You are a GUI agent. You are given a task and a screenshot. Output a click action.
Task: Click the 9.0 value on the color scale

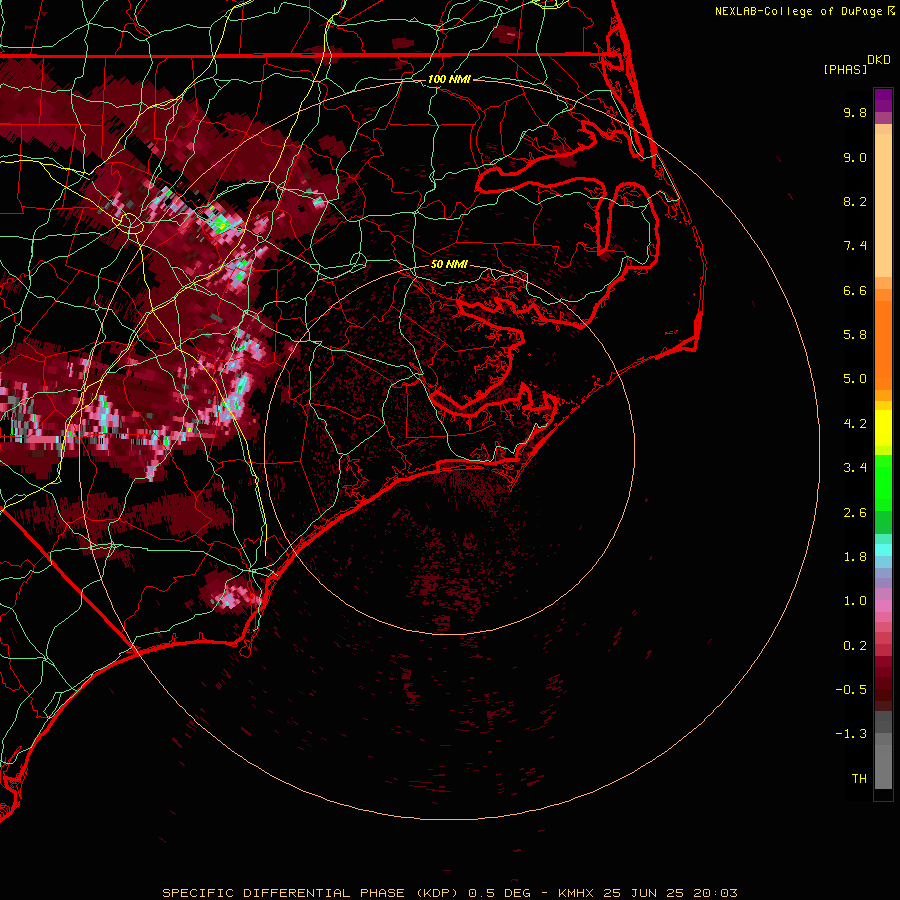click(855, 157)
